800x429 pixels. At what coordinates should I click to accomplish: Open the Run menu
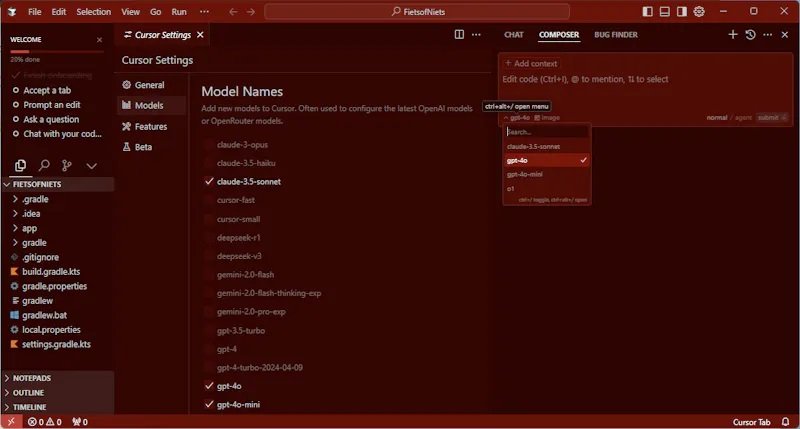pyautogui.click(x=179, y=12)
